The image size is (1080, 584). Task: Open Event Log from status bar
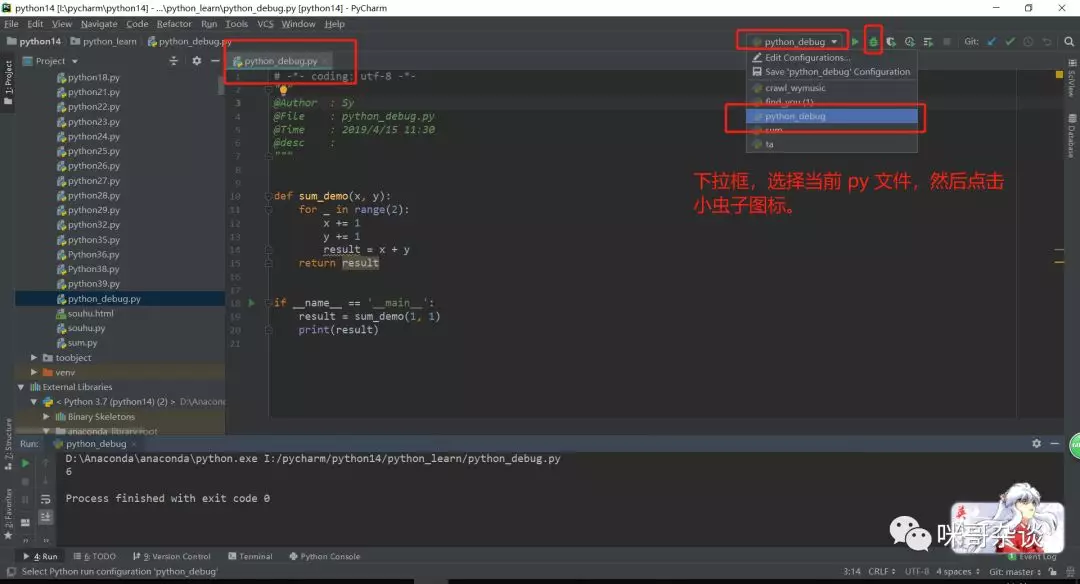click(1032, 556)
